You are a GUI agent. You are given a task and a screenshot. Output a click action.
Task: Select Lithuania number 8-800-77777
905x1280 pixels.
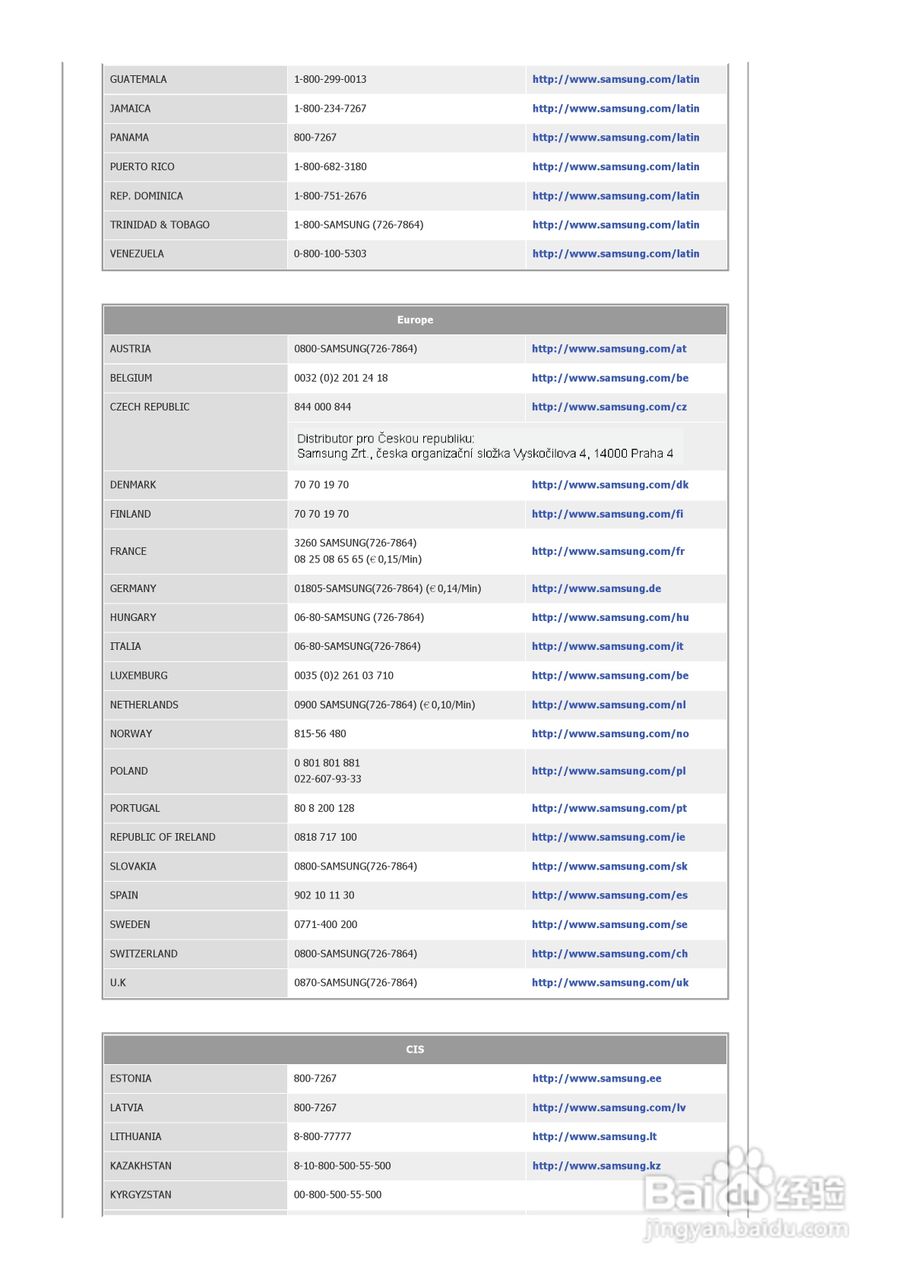[322, 1137]
